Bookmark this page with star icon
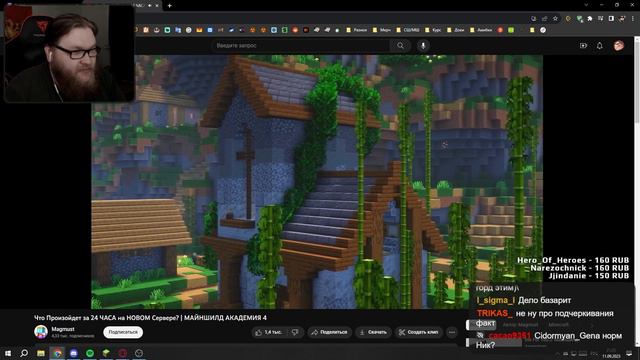 click(x=555, y=18)
